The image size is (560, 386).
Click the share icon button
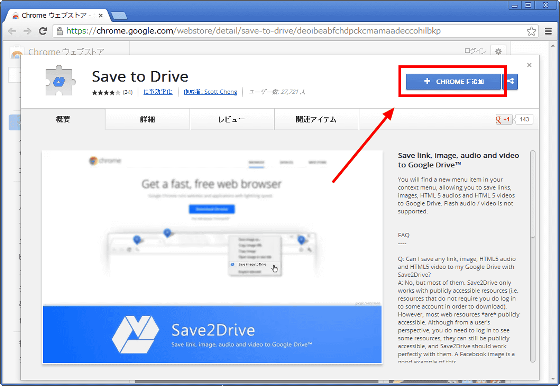coord(510,82)
